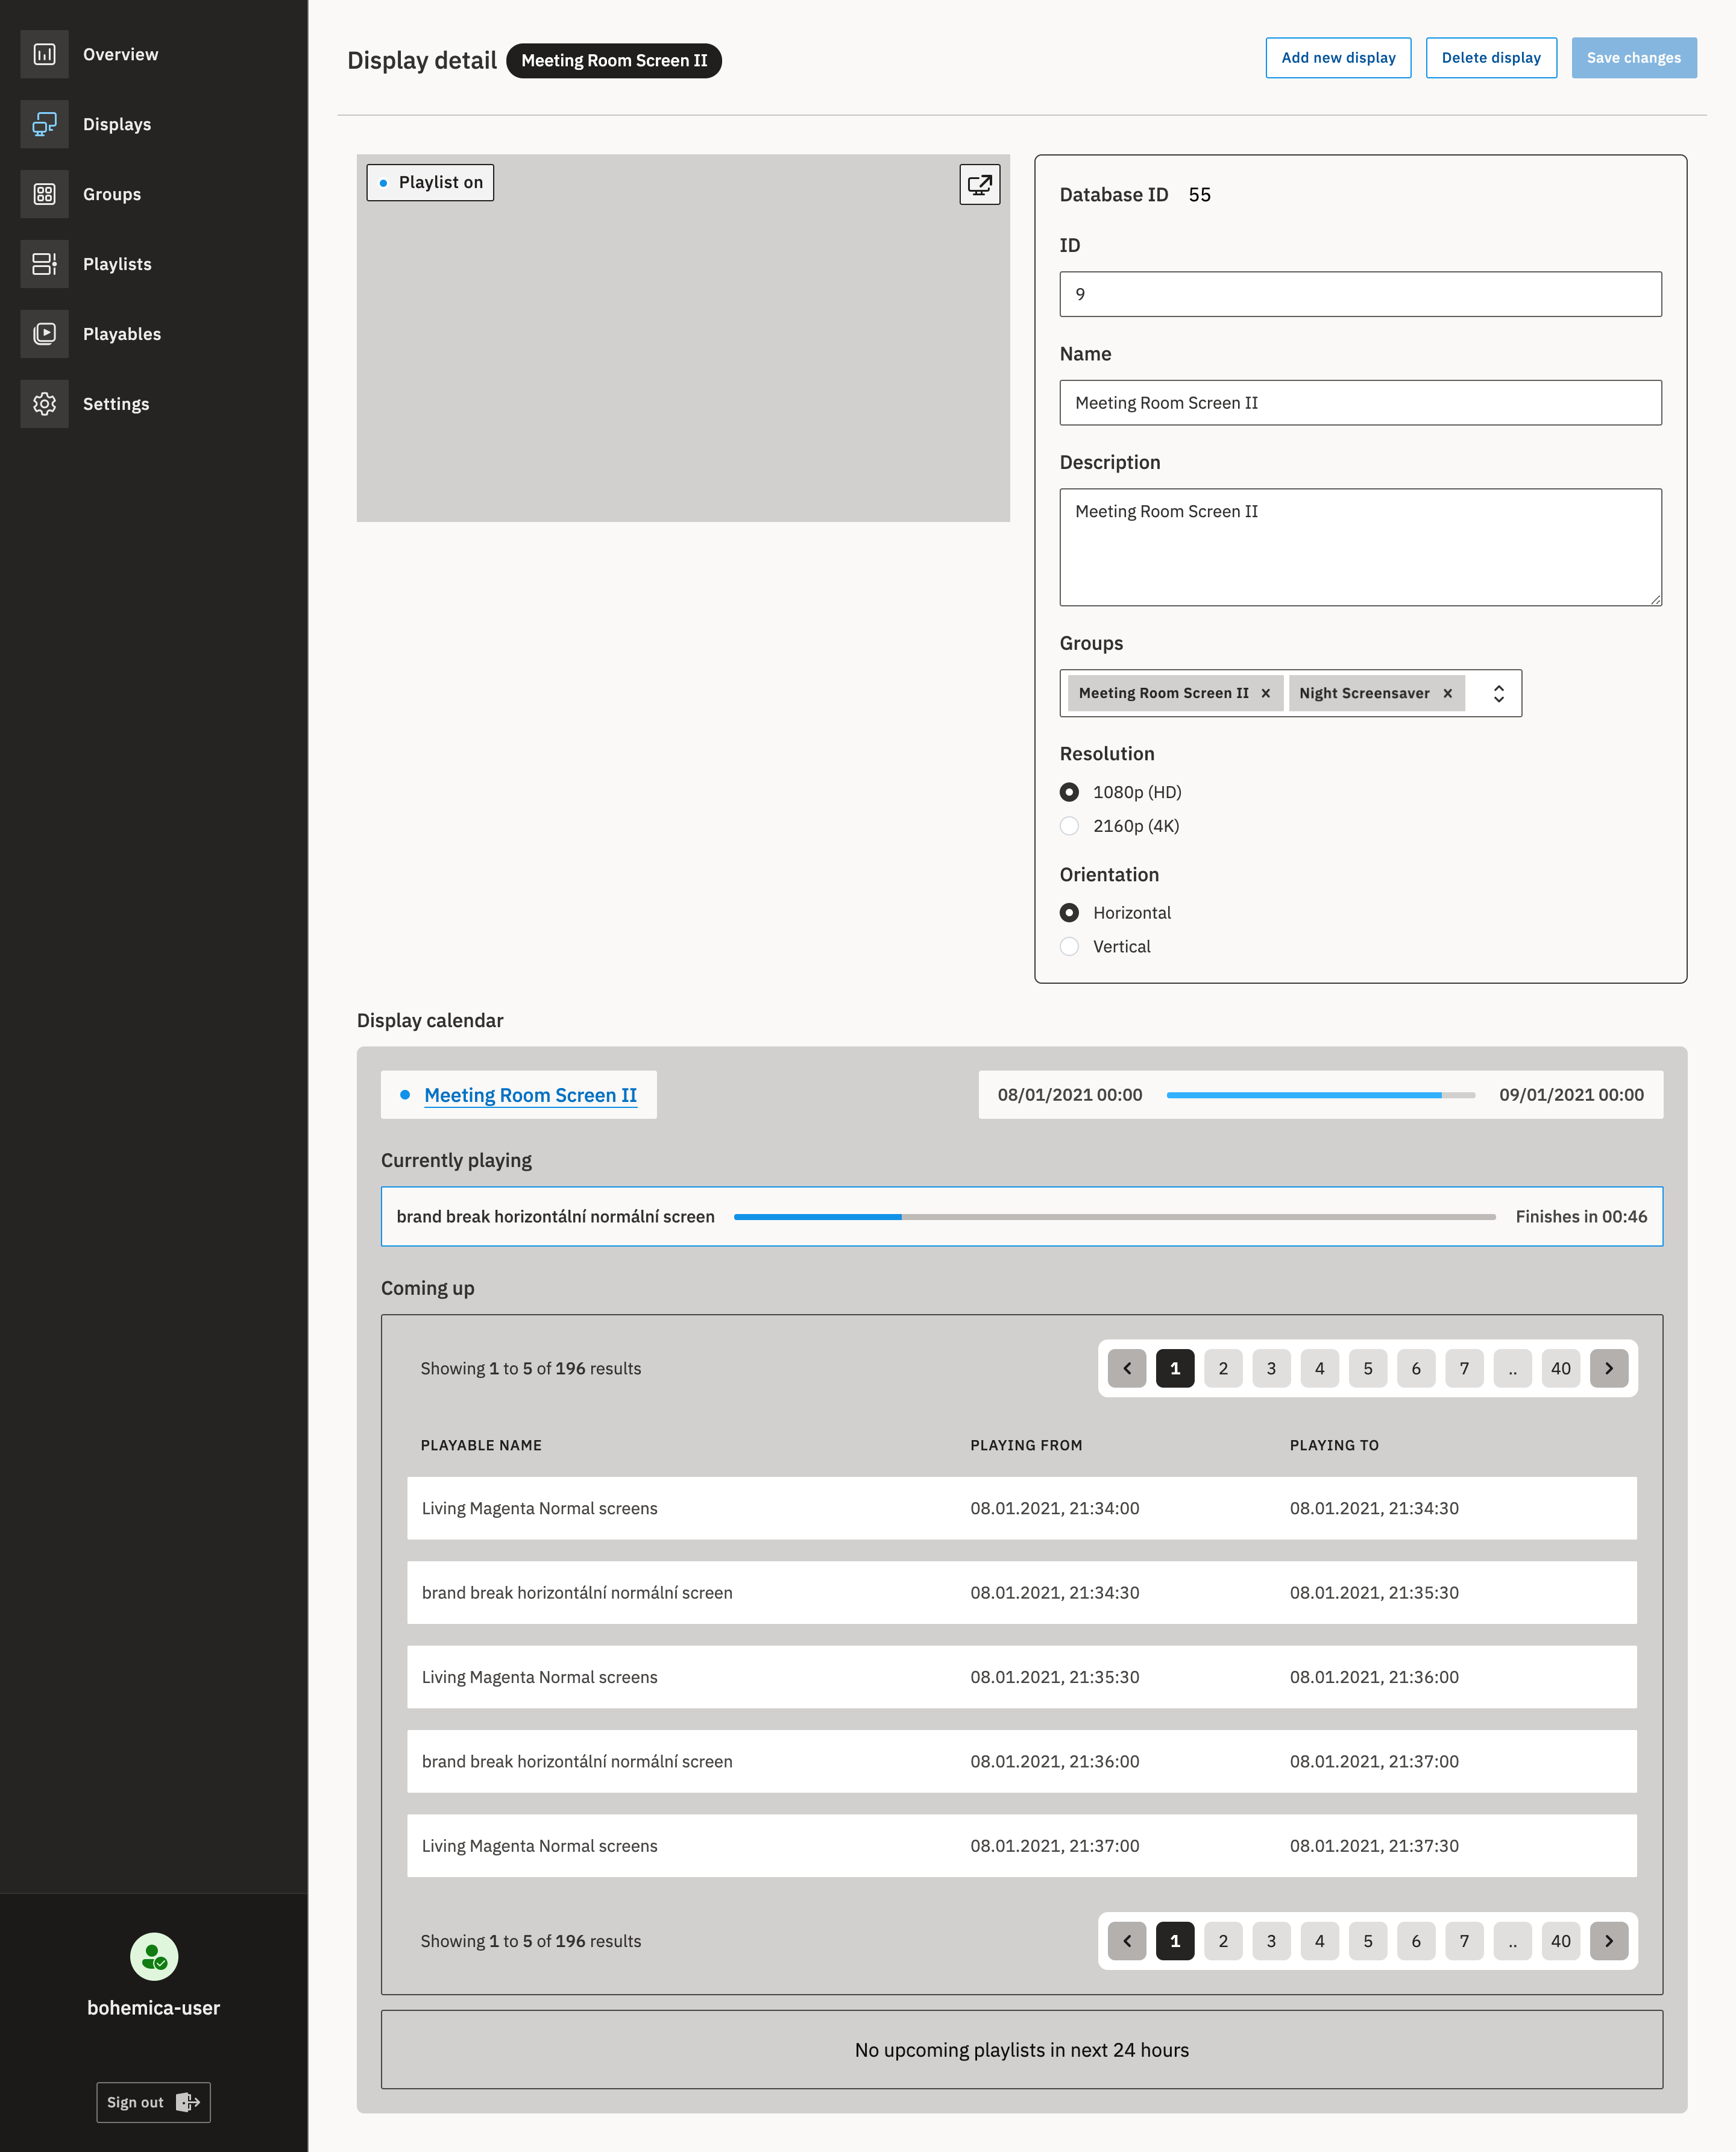
Task: Select 2160p (4K) resolution radio button
Action: tap(1069, 826)
